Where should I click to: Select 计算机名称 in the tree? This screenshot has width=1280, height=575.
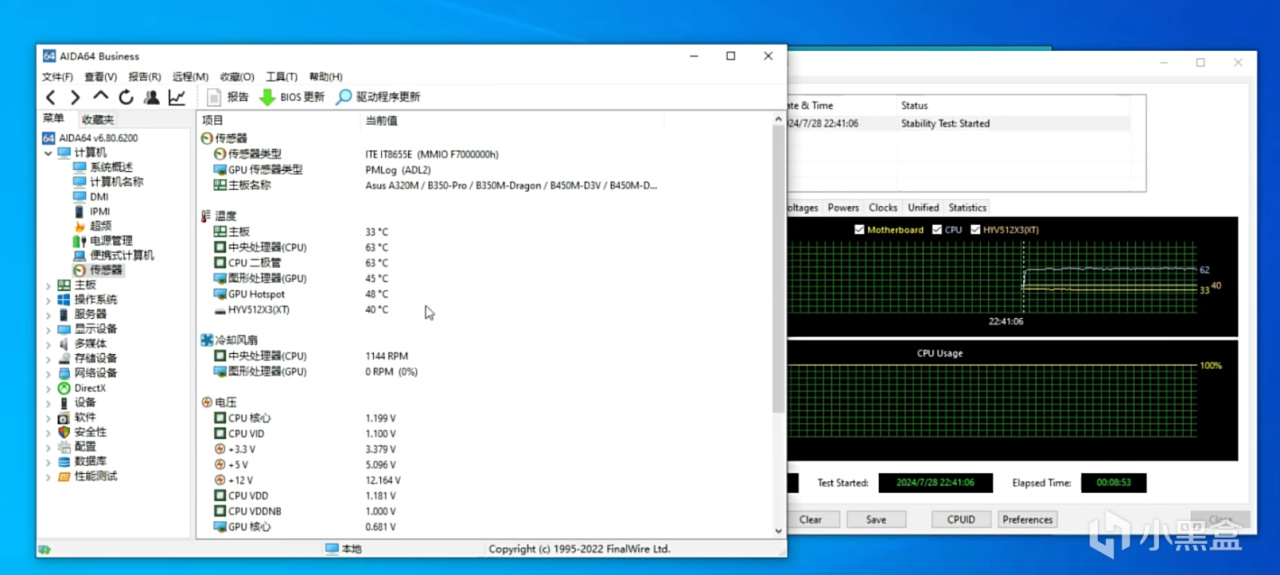pos(116,182)
